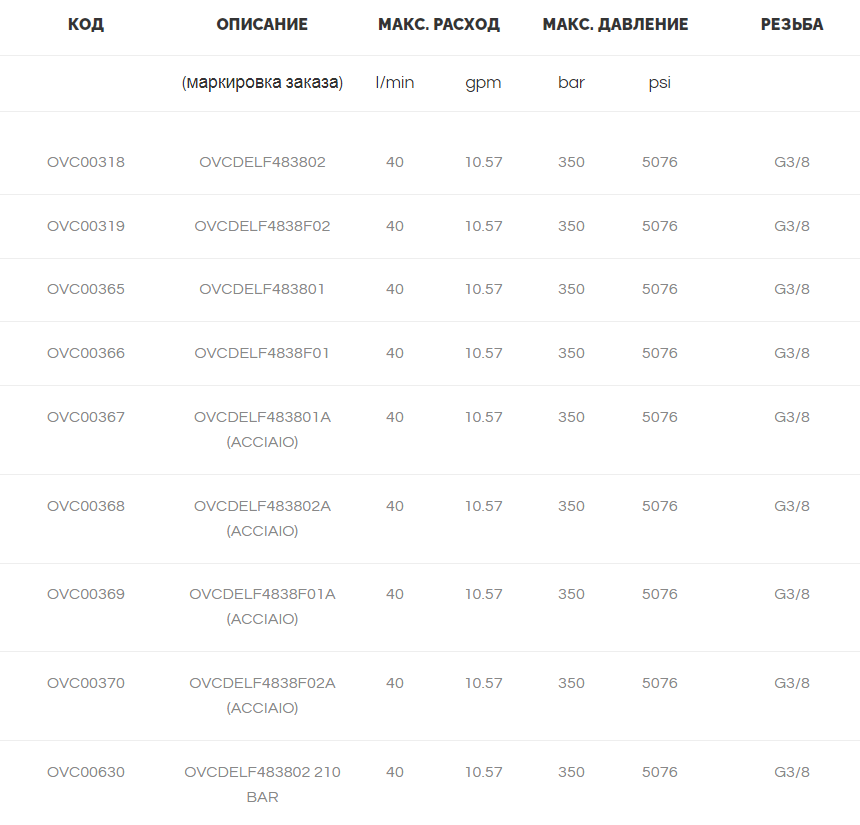Click the l/min subheader
860x825 pixels.
[x=395, y=82]
